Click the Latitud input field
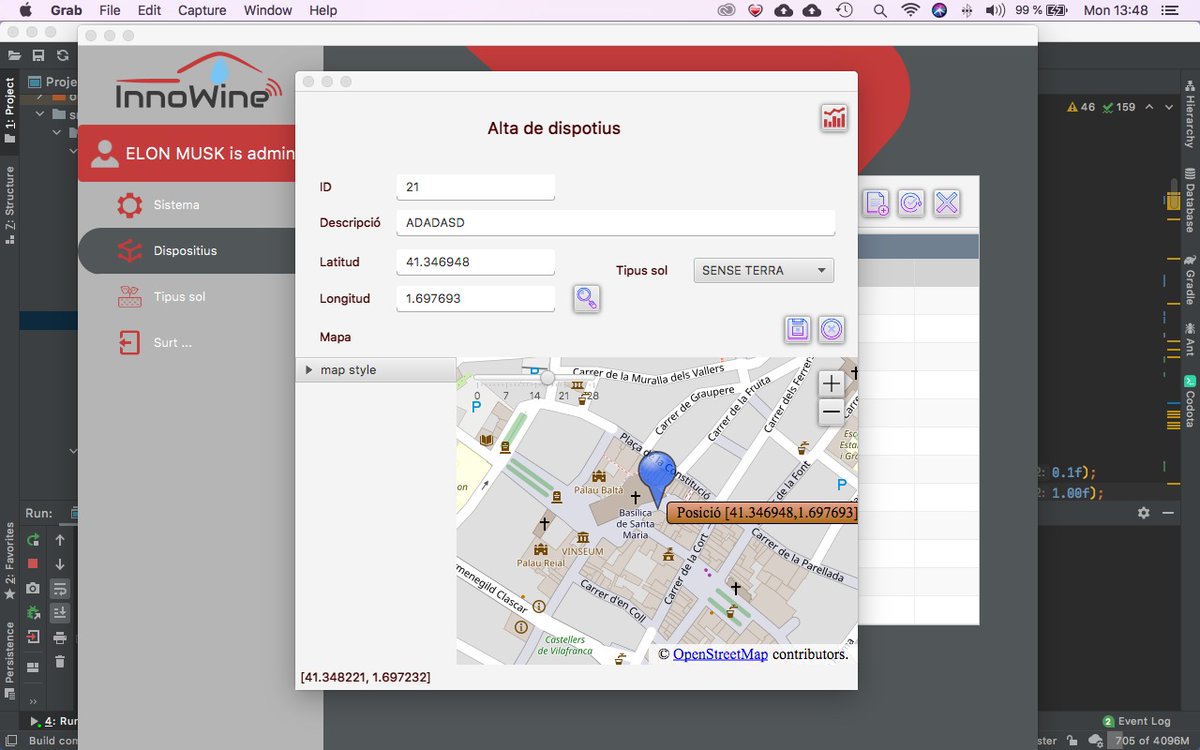 [475, 262]
